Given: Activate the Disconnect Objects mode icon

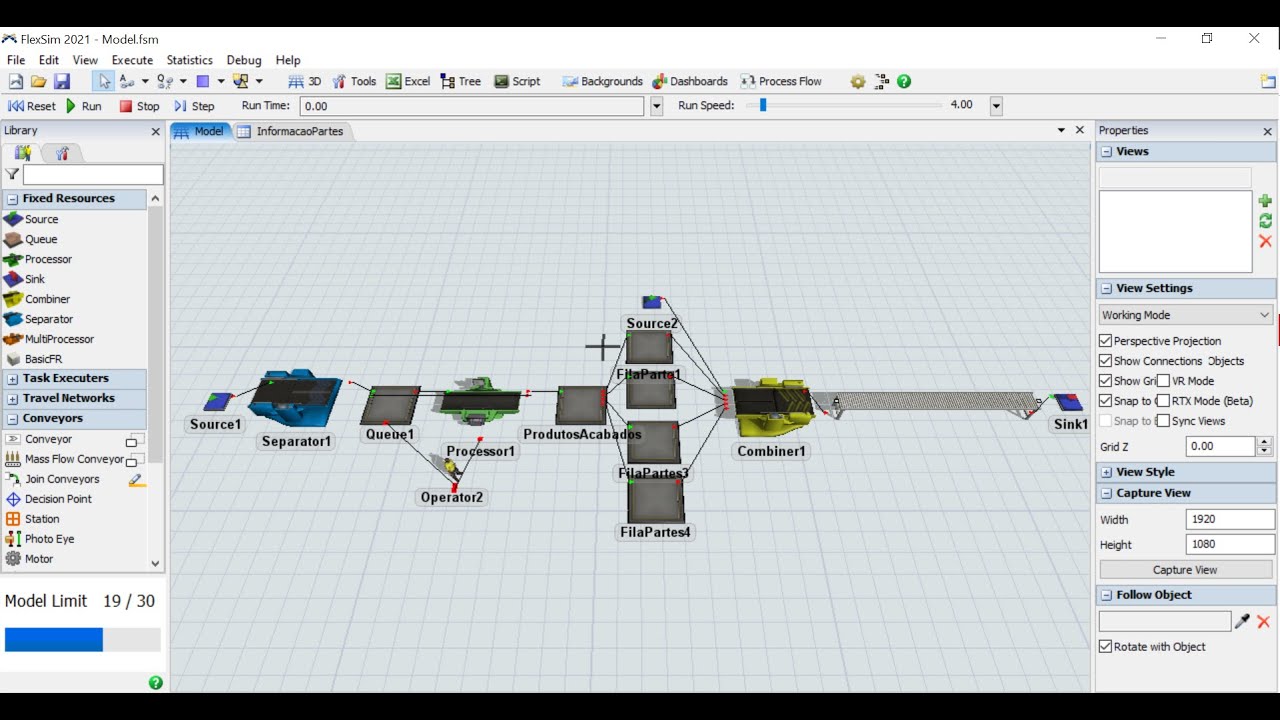Looking at the screenshot, I should (165, 82).
